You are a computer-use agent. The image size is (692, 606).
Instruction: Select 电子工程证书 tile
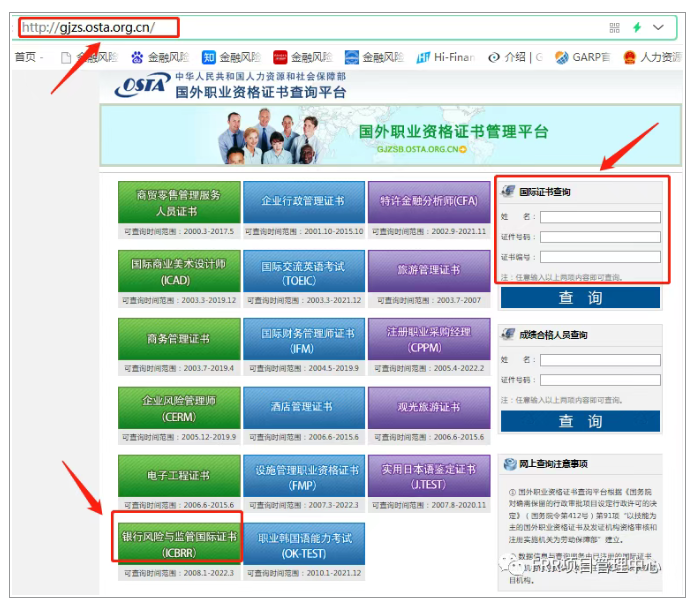pos(179,476)
